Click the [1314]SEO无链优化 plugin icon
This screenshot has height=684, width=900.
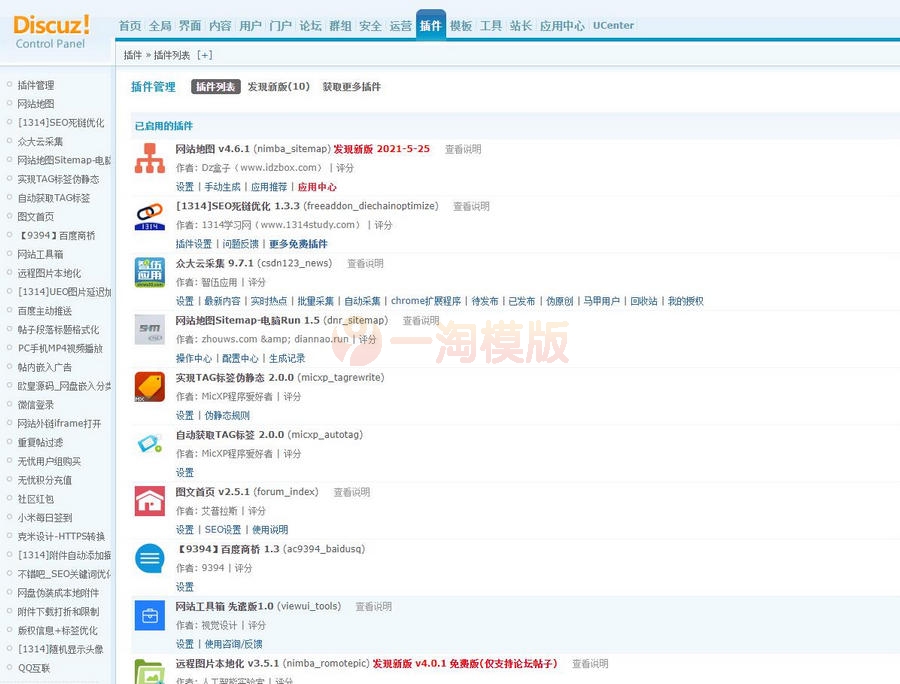148,214
